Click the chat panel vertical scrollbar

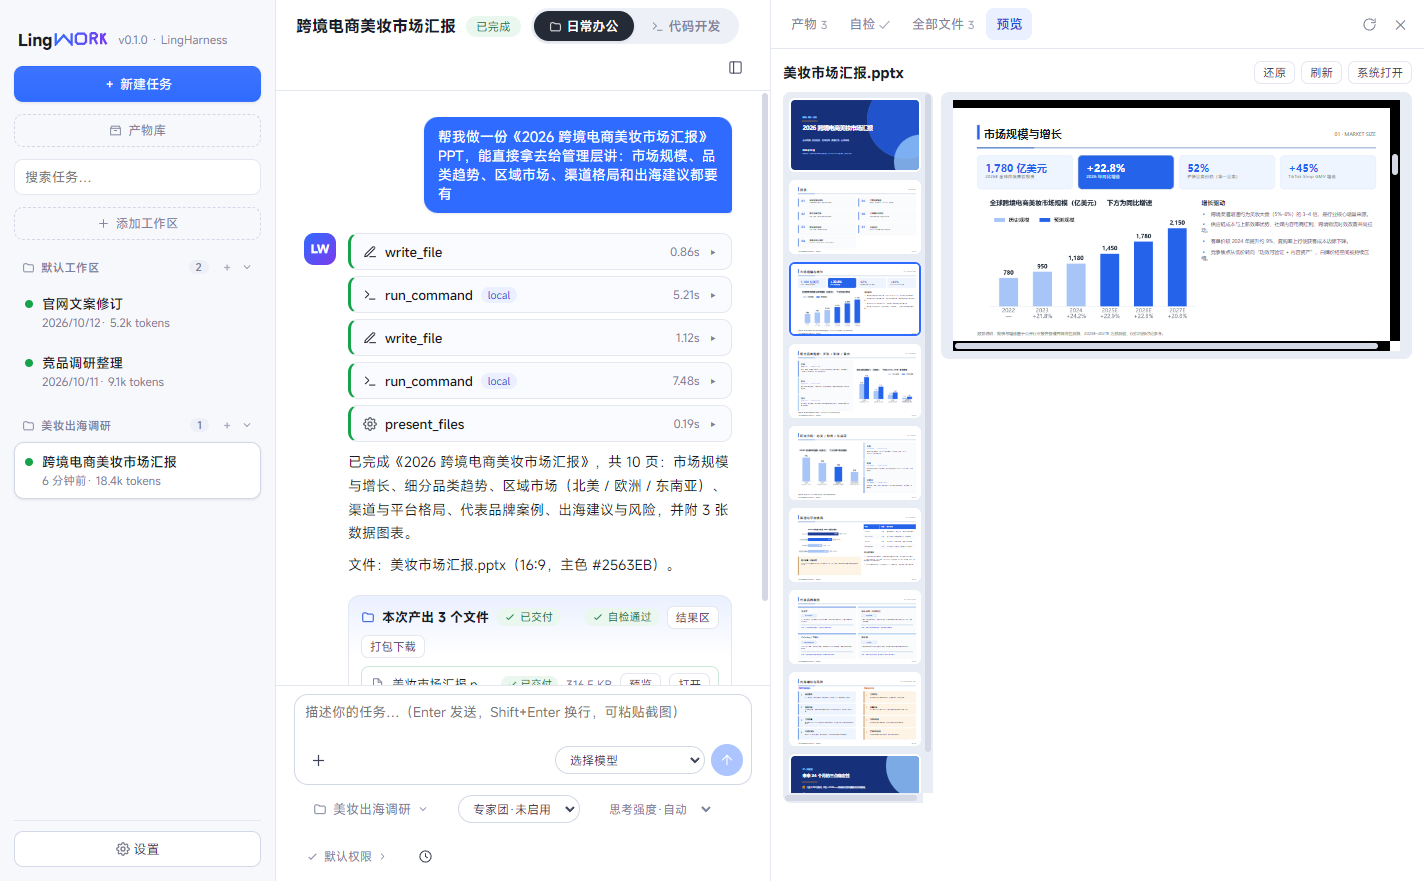765,347
